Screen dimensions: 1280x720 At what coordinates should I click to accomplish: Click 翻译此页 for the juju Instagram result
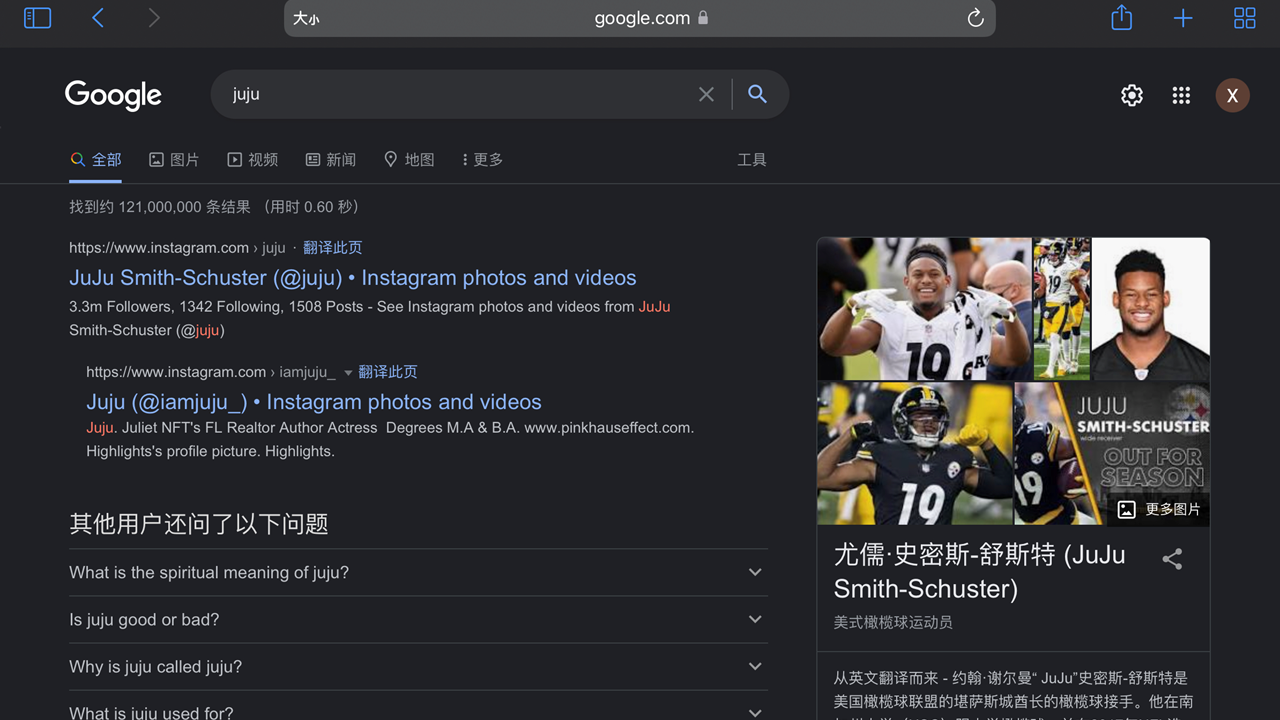click(333, 248)
